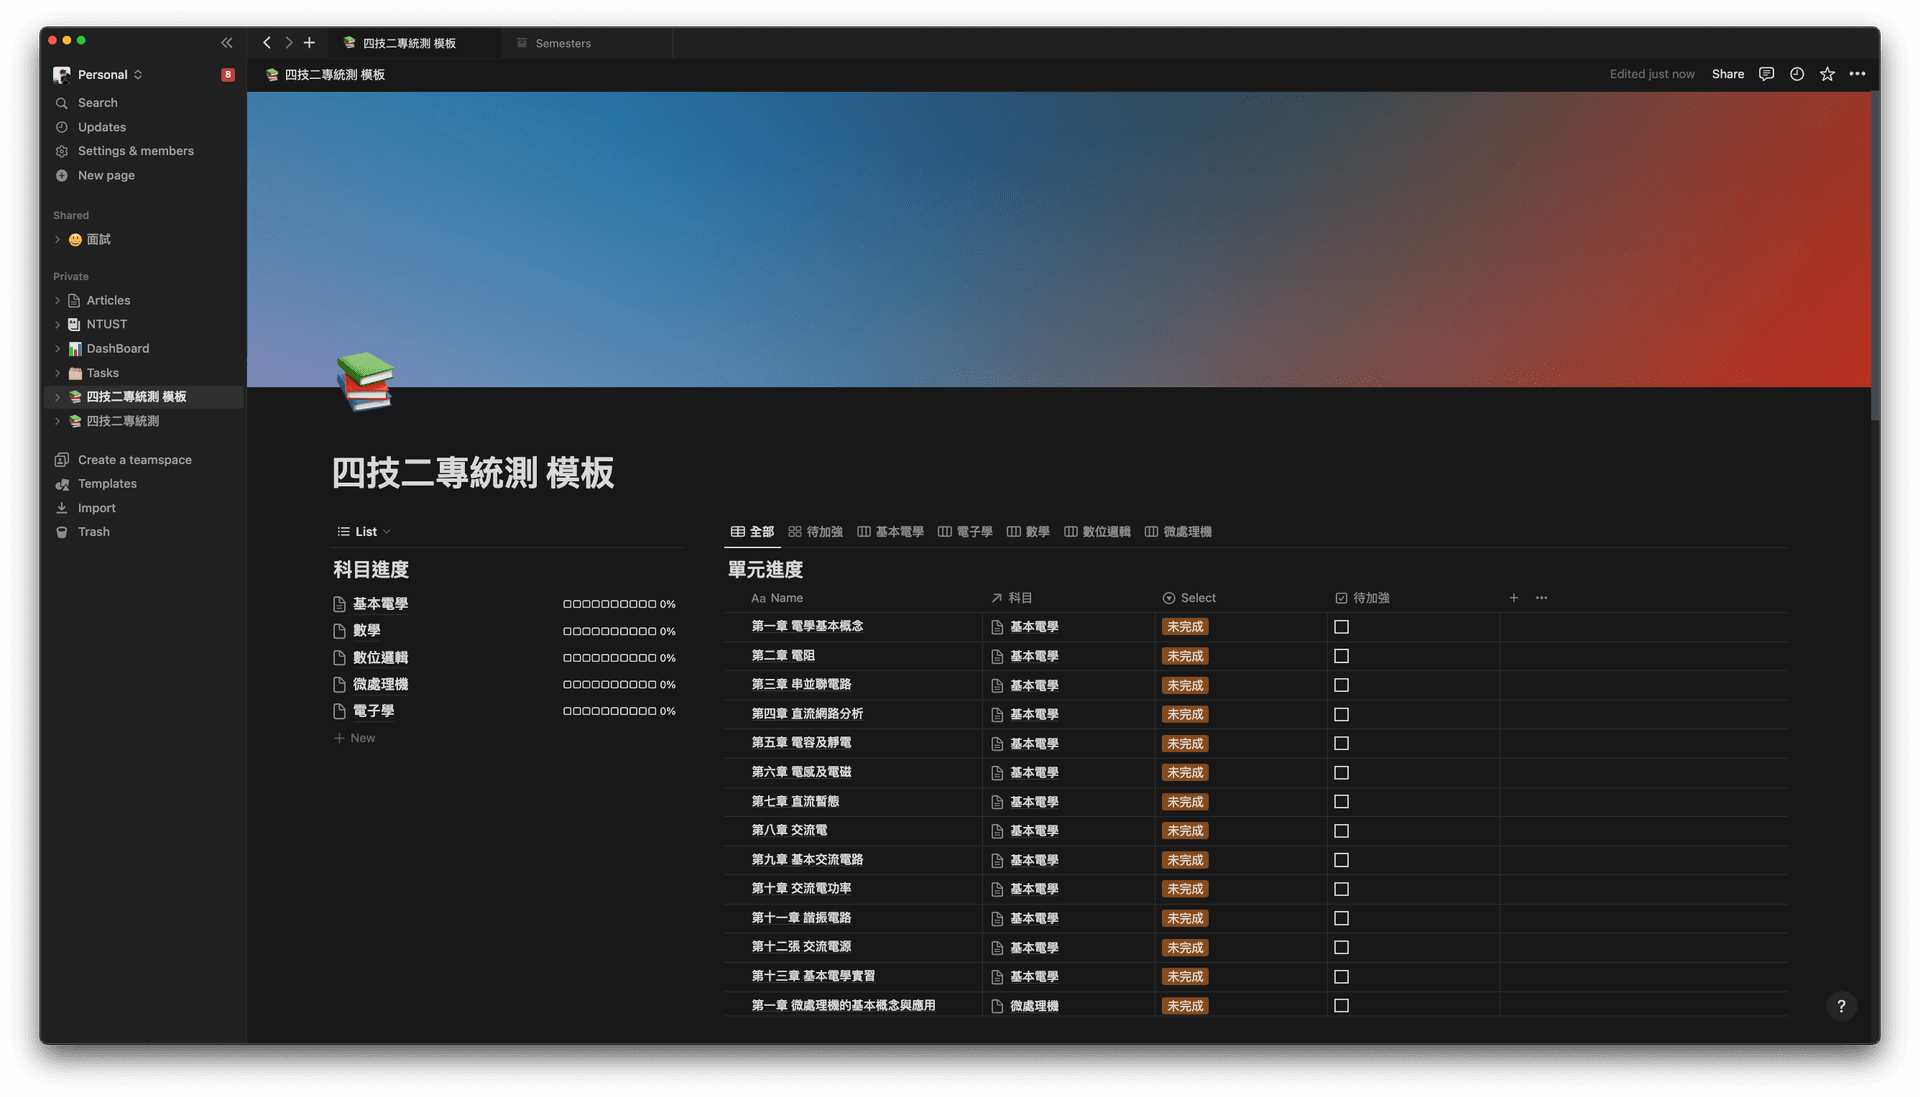Viewport: 1920px width, 1097px height.
Task: Open page history clock icon
Action: (1797, 74)
